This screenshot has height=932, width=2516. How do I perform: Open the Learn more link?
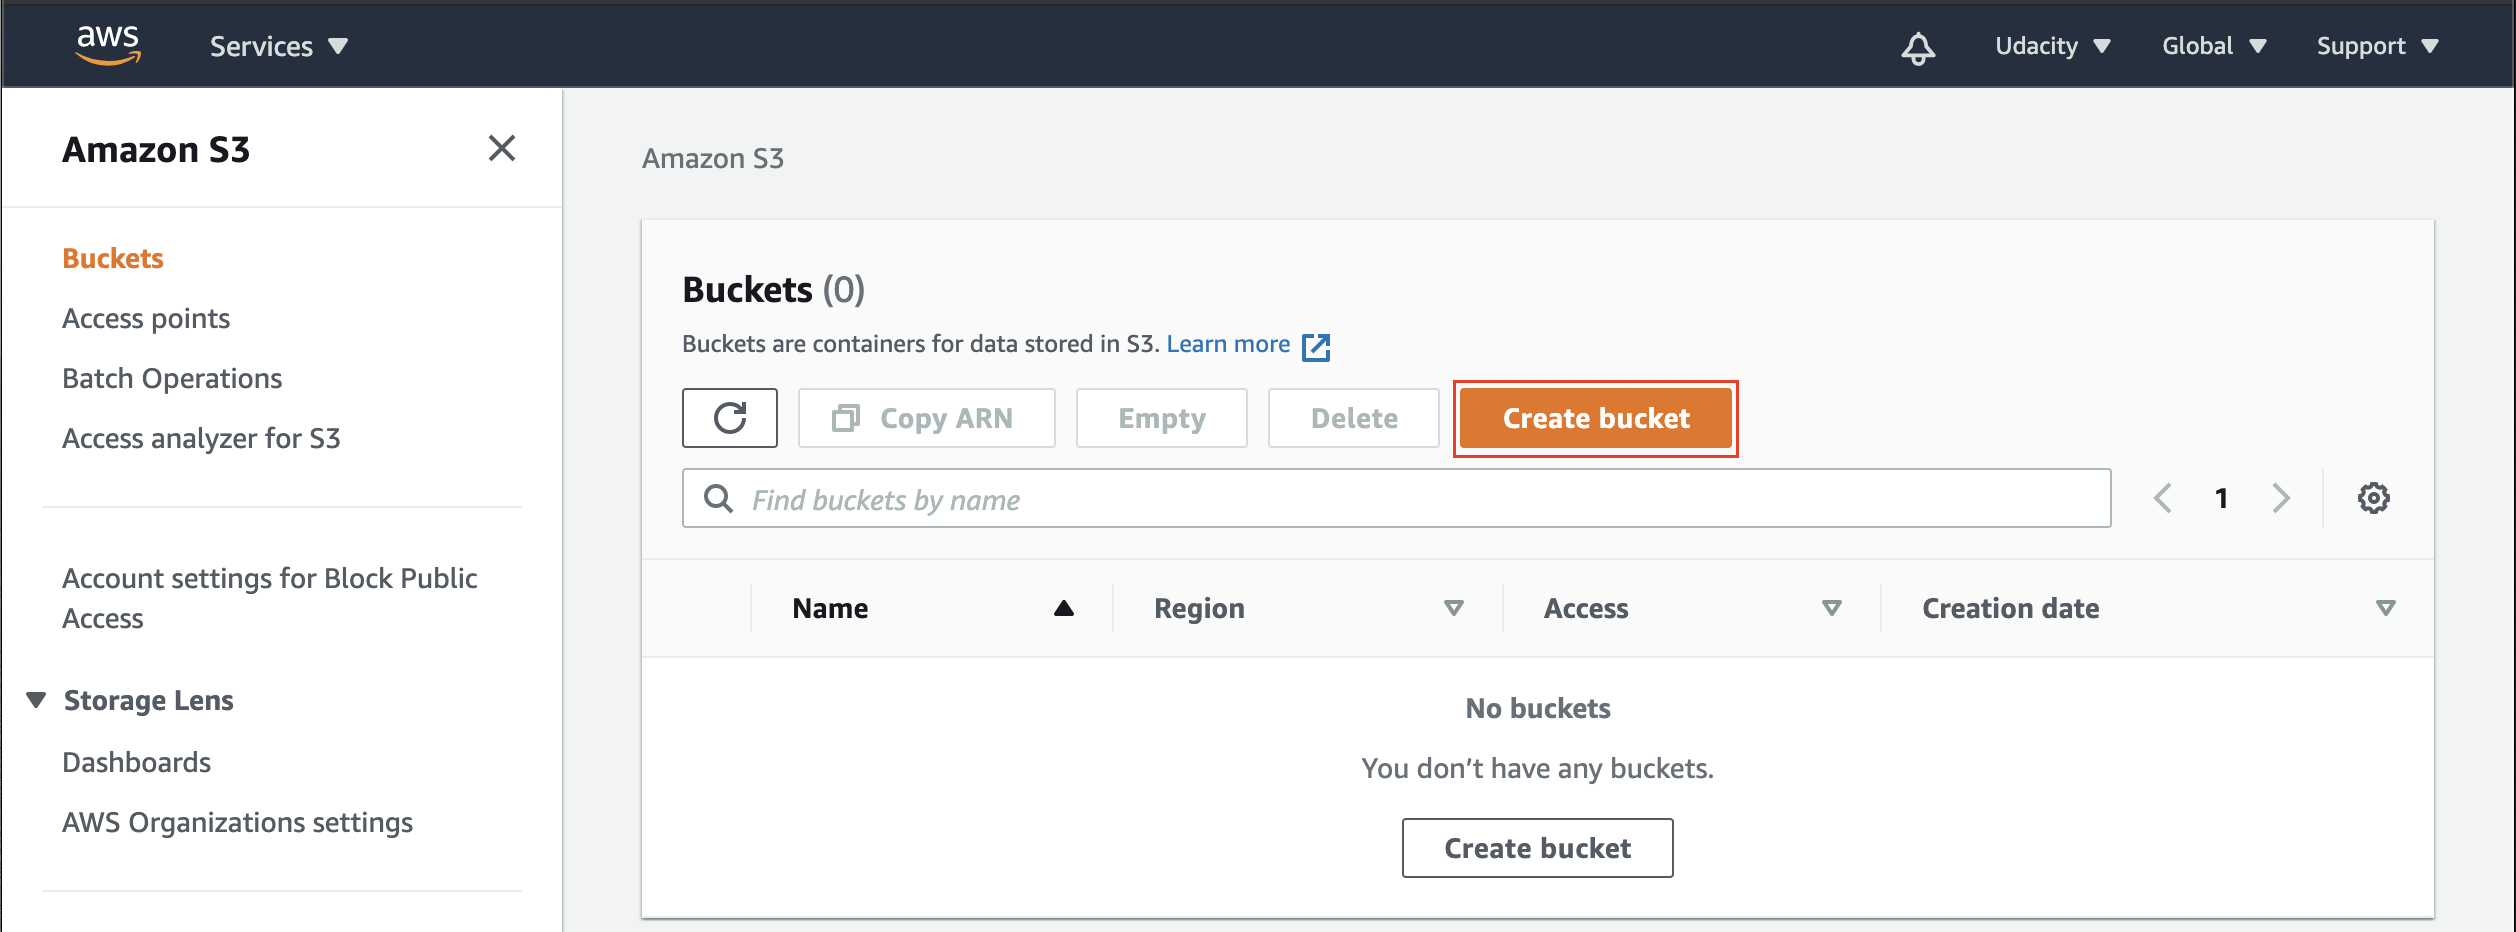point(1228,344)
